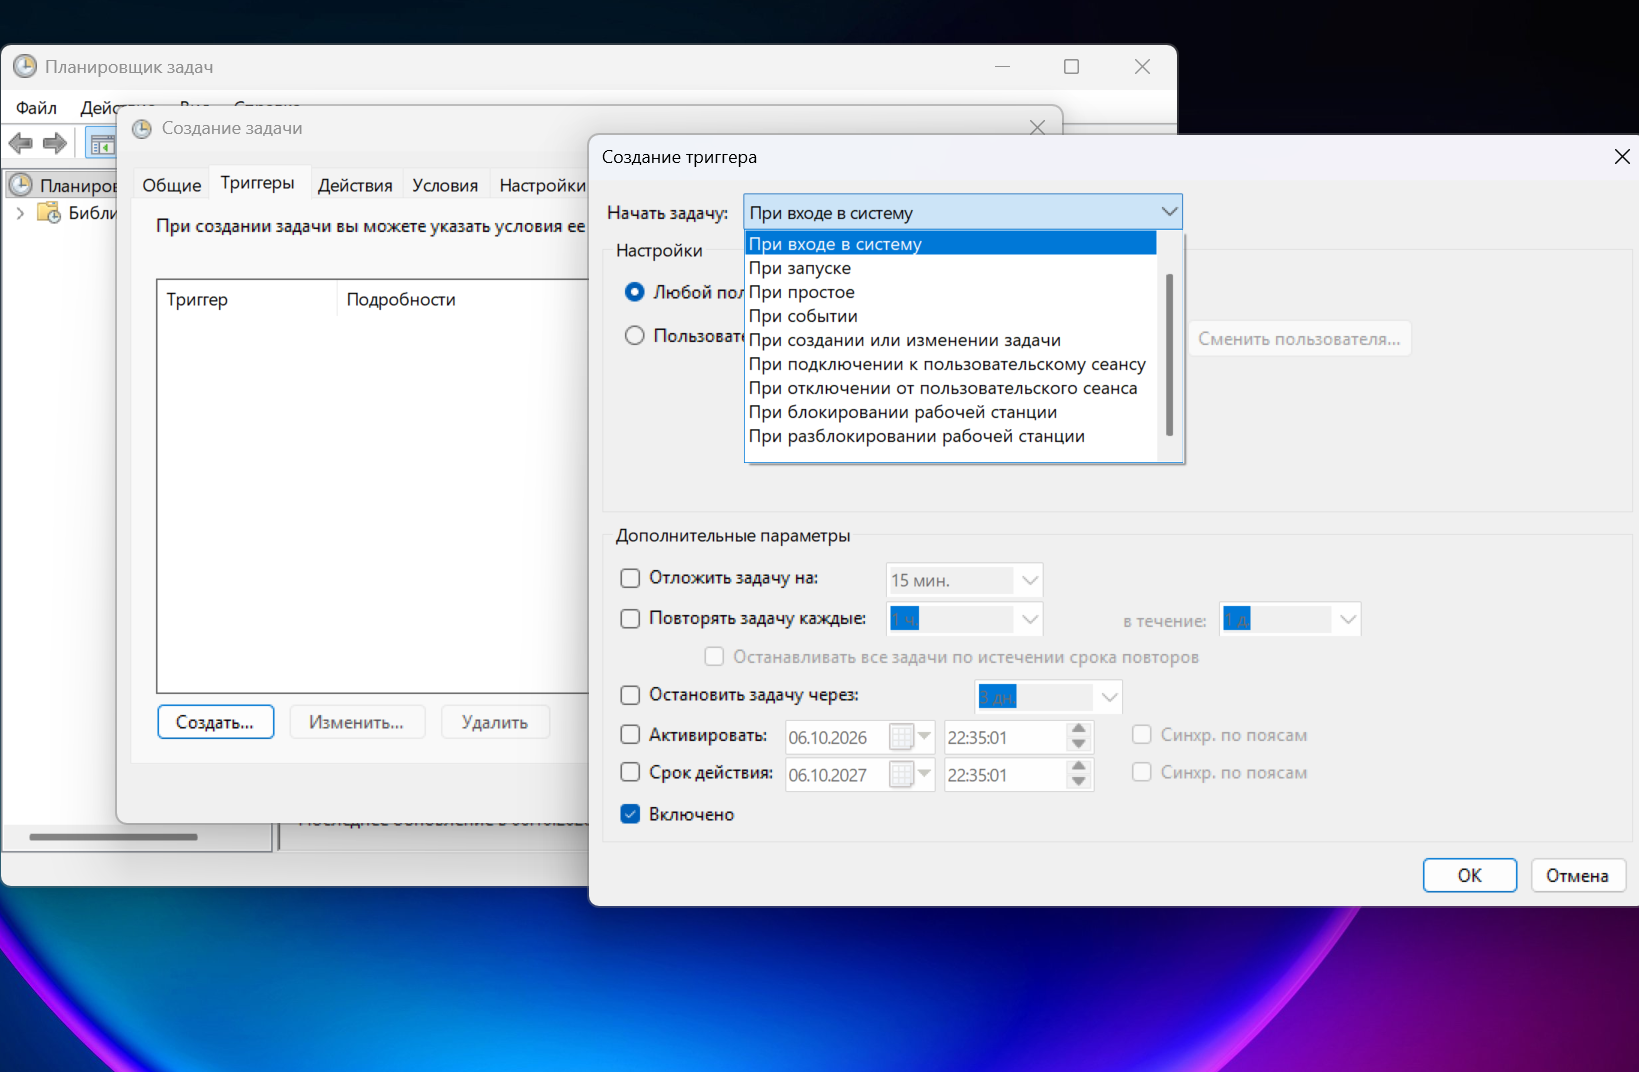Choose При событии from trigger list

click(951, 316)
